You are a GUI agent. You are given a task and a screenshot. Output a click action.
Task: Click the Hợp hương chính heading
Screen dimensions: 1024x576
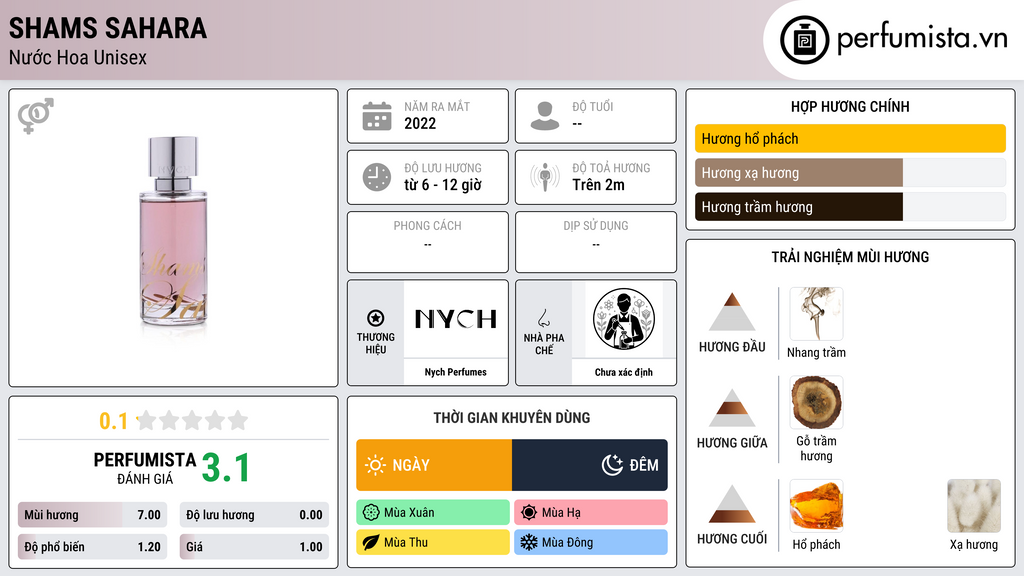tap(850, 106)
